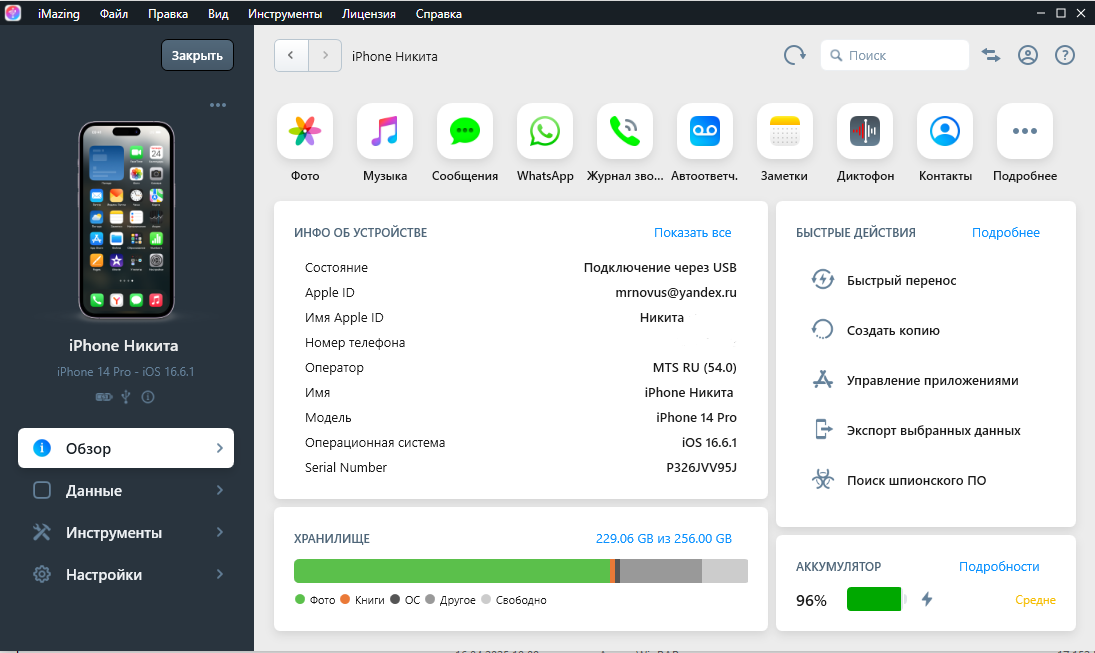Open the WhatsApp icon
This screenshot has height=653, width=1095.
pos(545,131)
